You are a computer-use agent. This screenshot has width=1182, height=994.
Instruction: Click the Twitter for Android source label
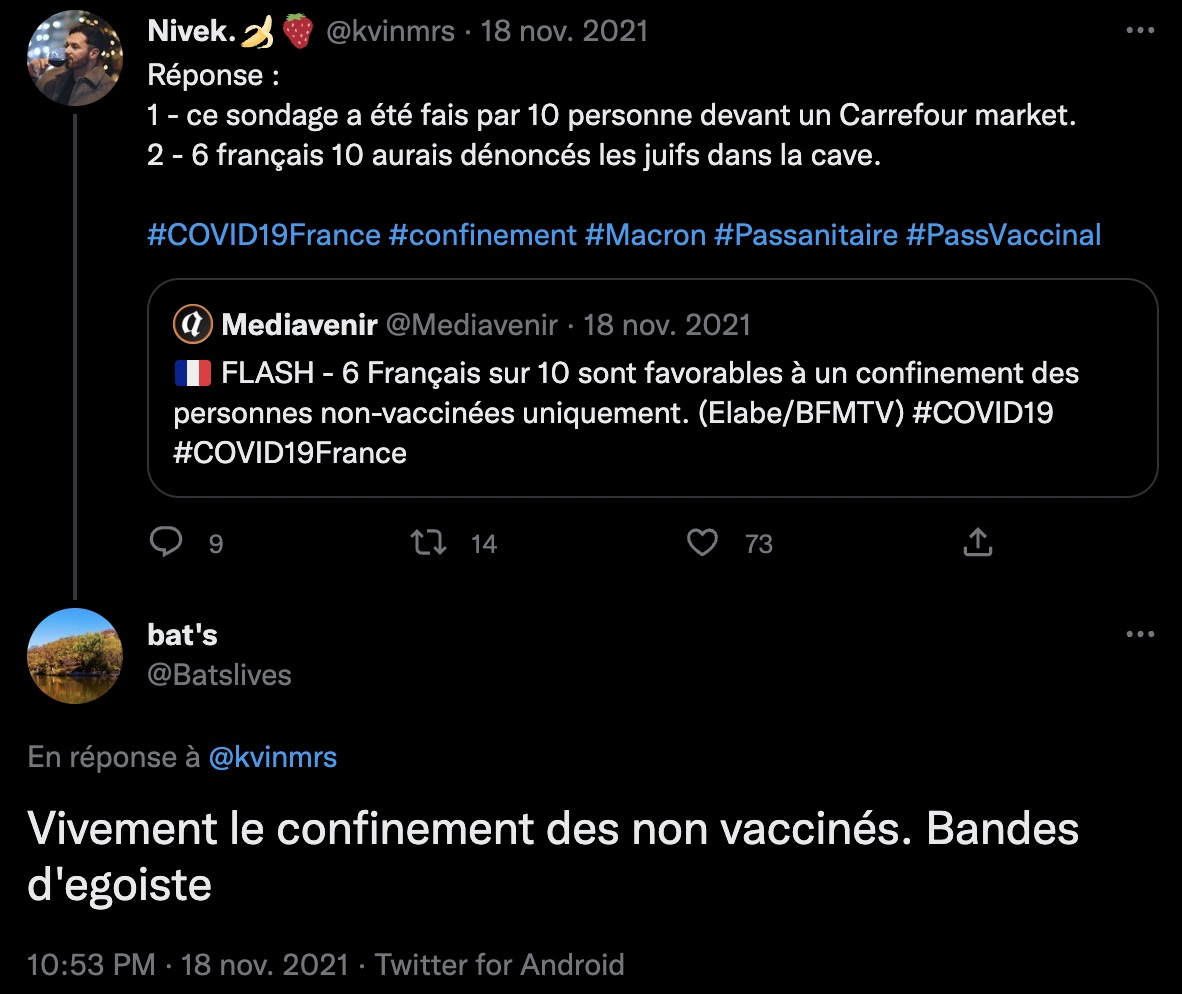coord(499,965)
